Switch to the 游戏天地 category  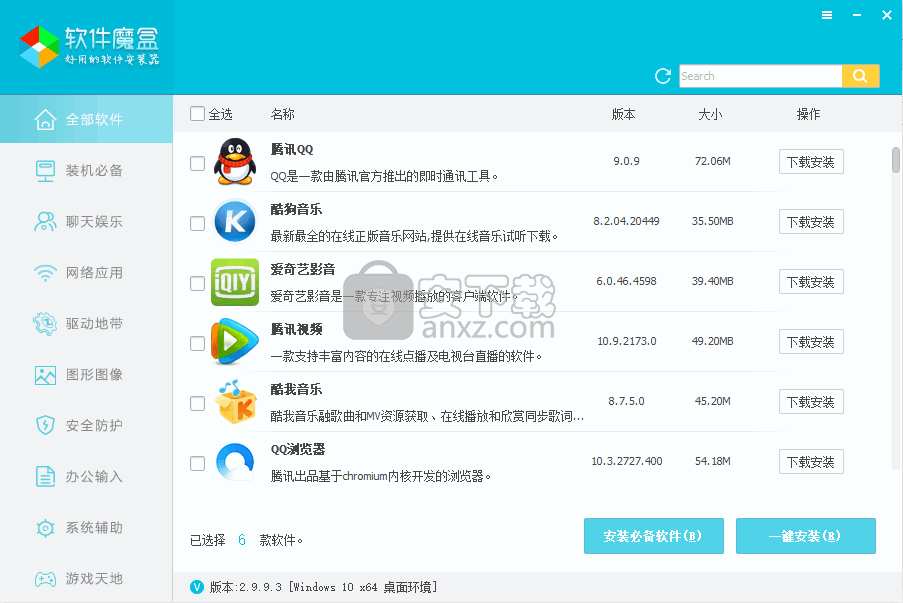coord(86,578)
